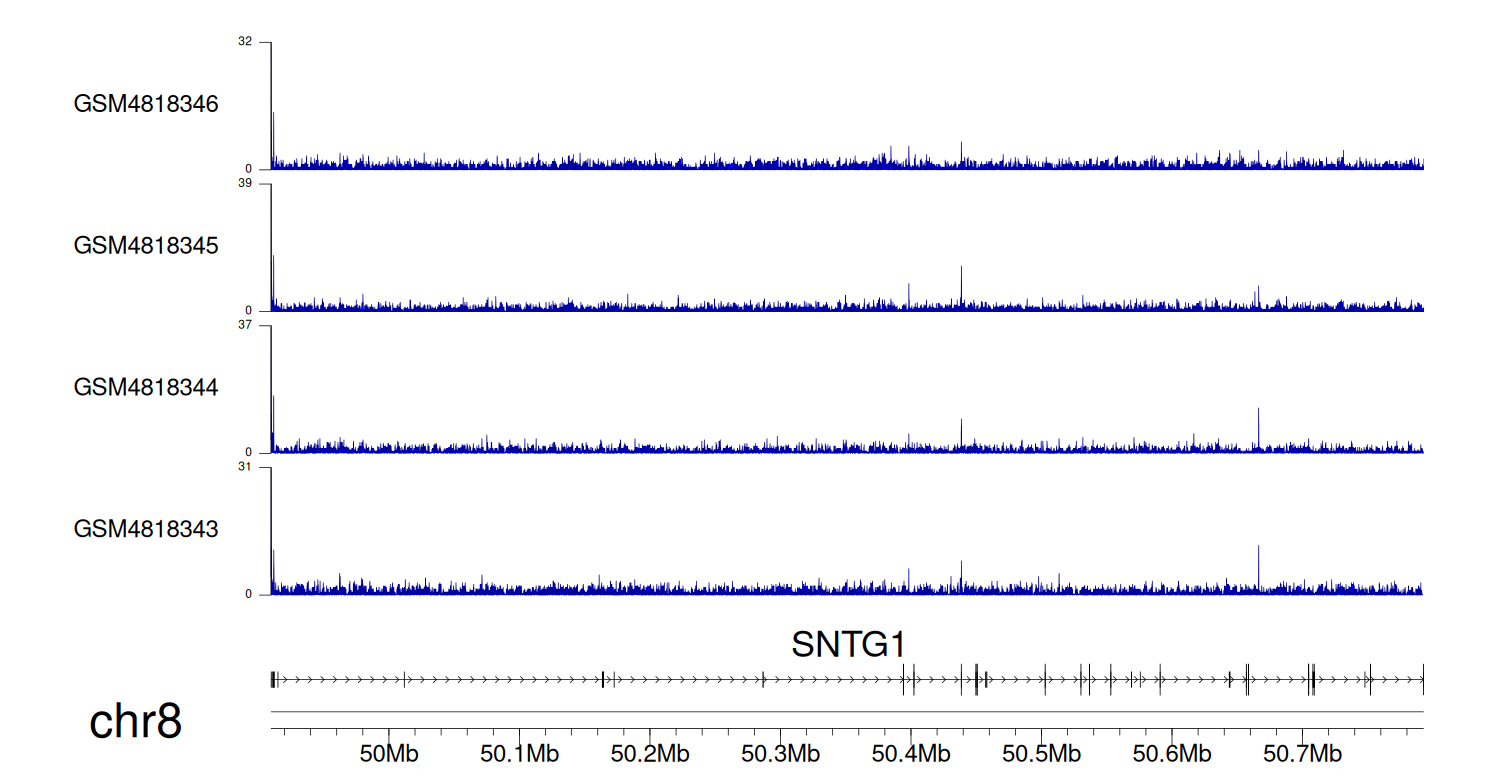Click the GSM4818346 track label

[x=146, y=104]
